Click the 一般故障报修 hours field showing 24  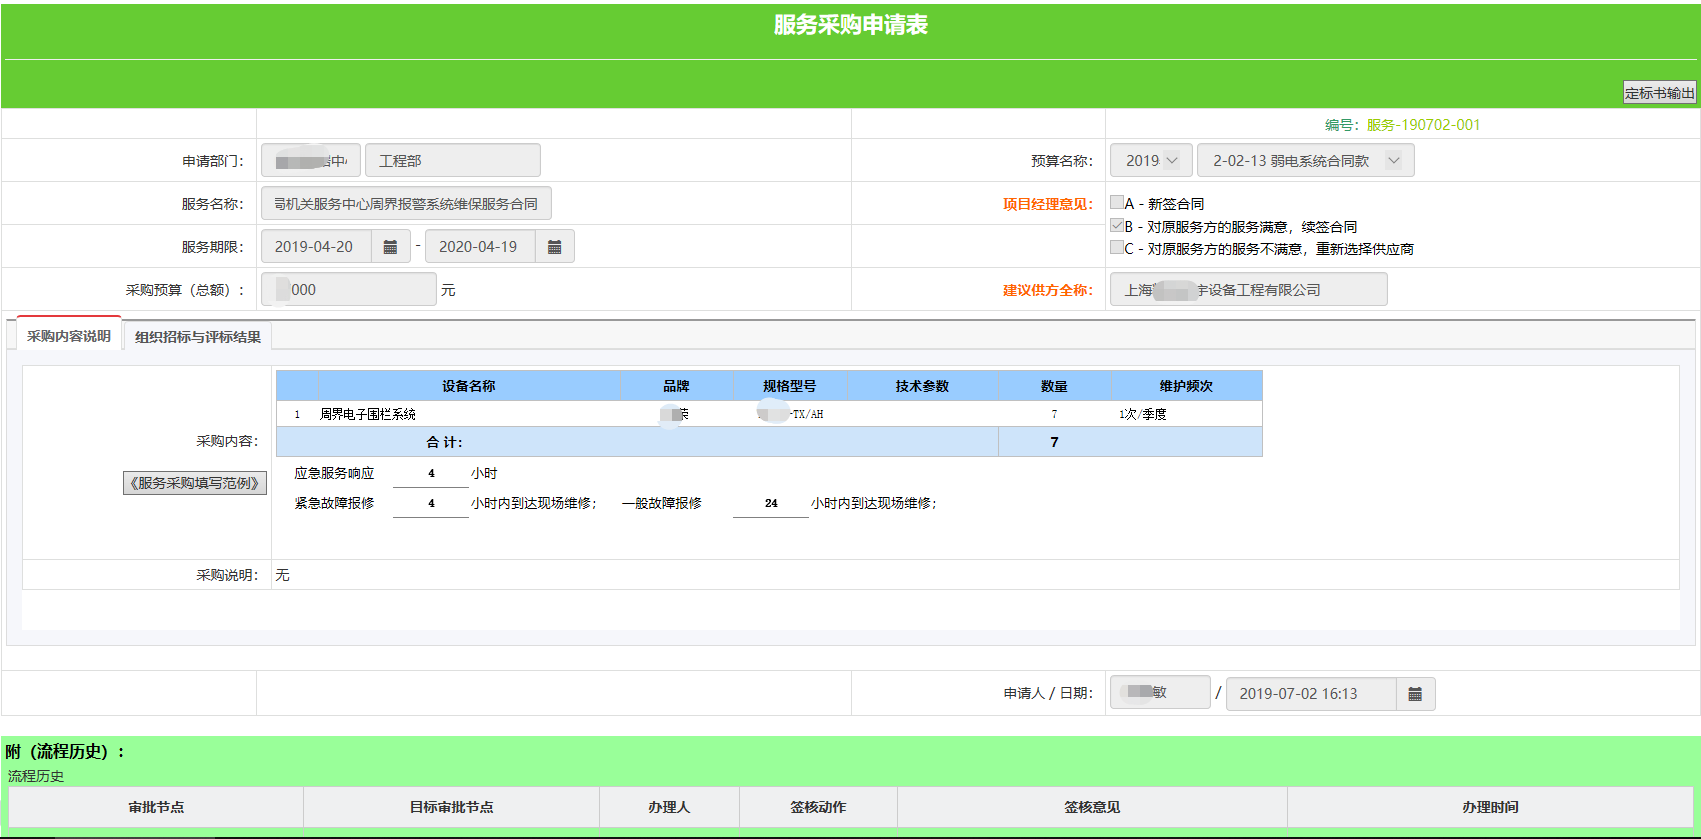(770, 504)
